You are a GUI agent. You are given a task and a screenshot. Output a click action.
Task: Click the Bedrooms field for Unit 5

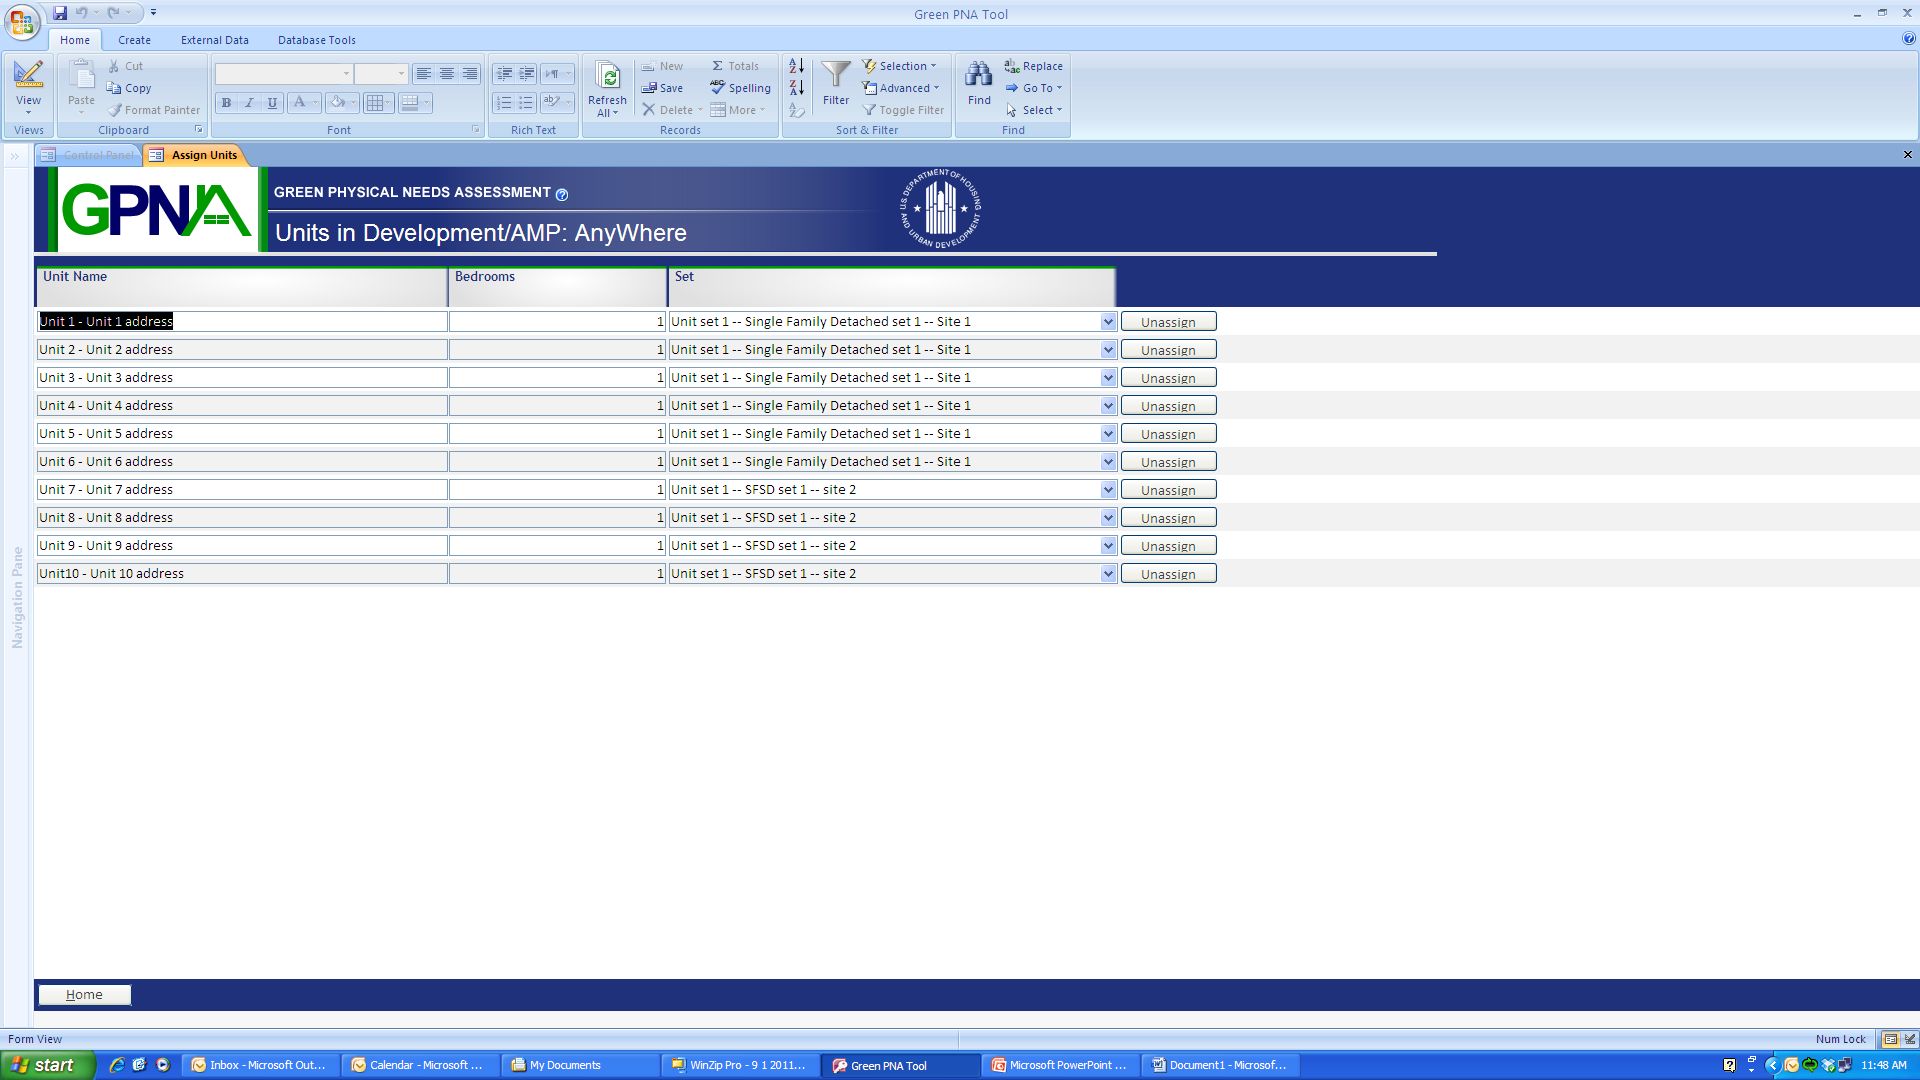coord(557,434)
